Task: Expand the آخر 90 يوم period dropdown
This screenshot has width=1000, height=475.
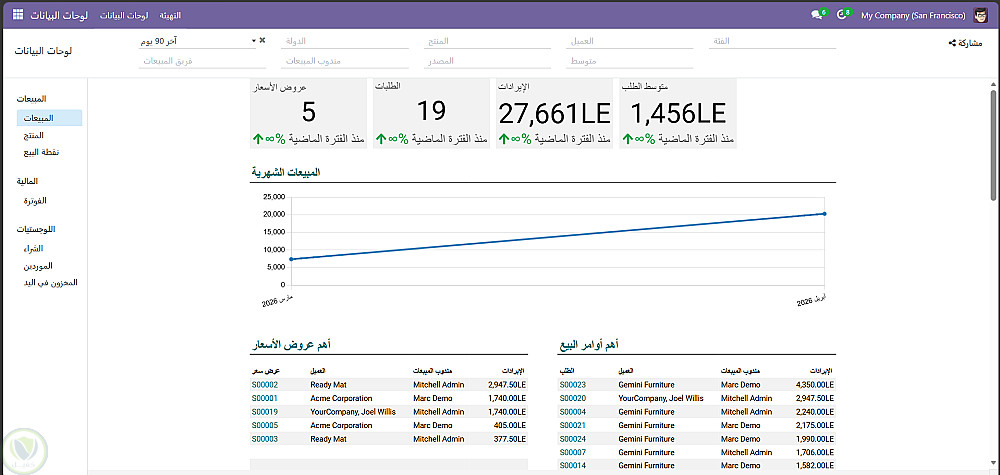Action: pos(253,41)
